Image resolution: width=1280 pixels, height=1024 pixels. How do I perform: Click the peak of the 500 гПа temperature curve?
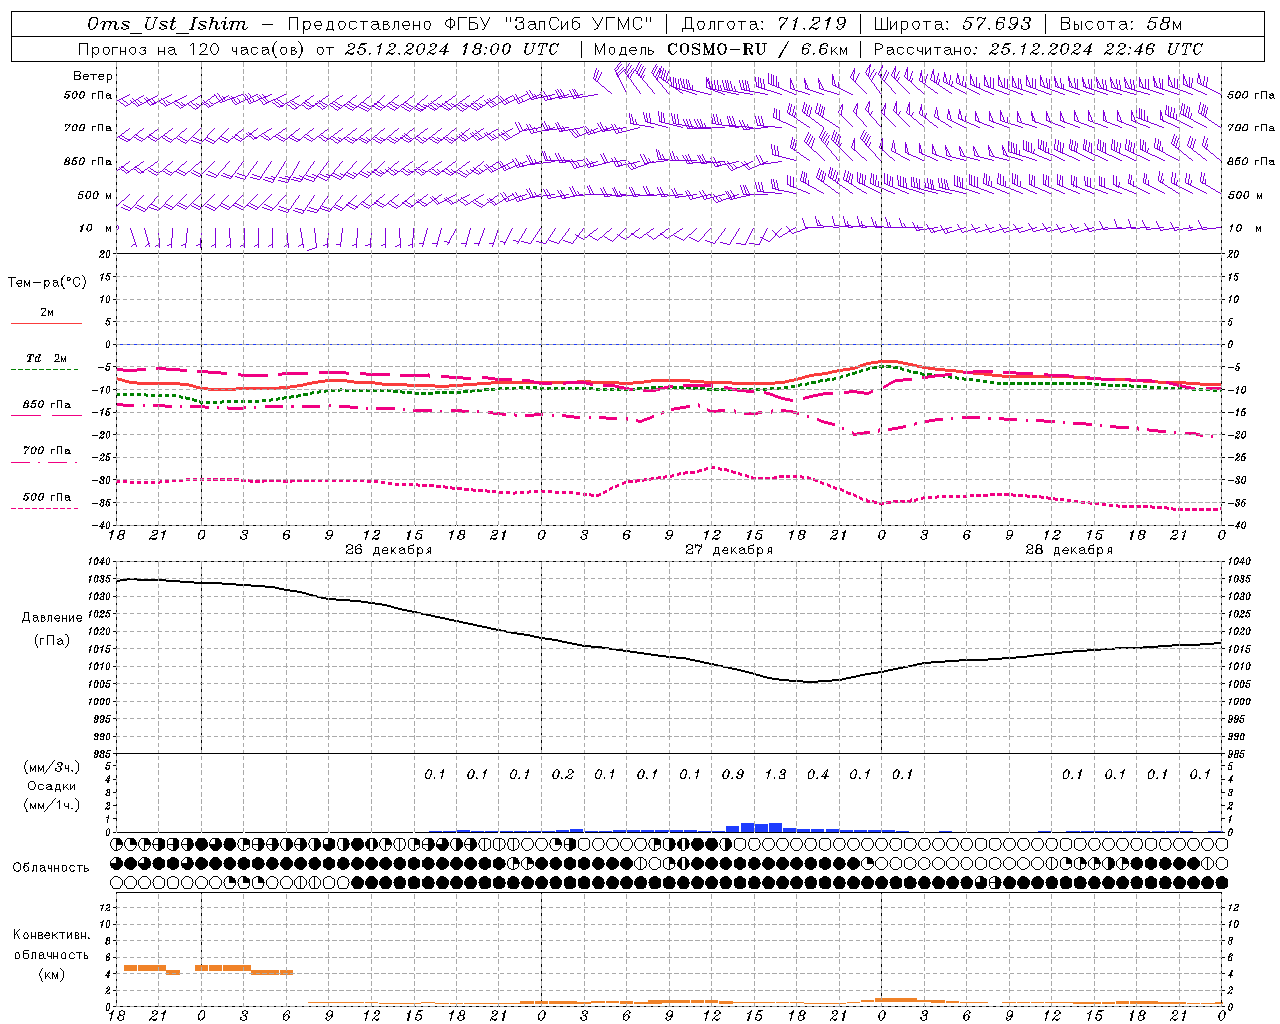coord(712,467)
